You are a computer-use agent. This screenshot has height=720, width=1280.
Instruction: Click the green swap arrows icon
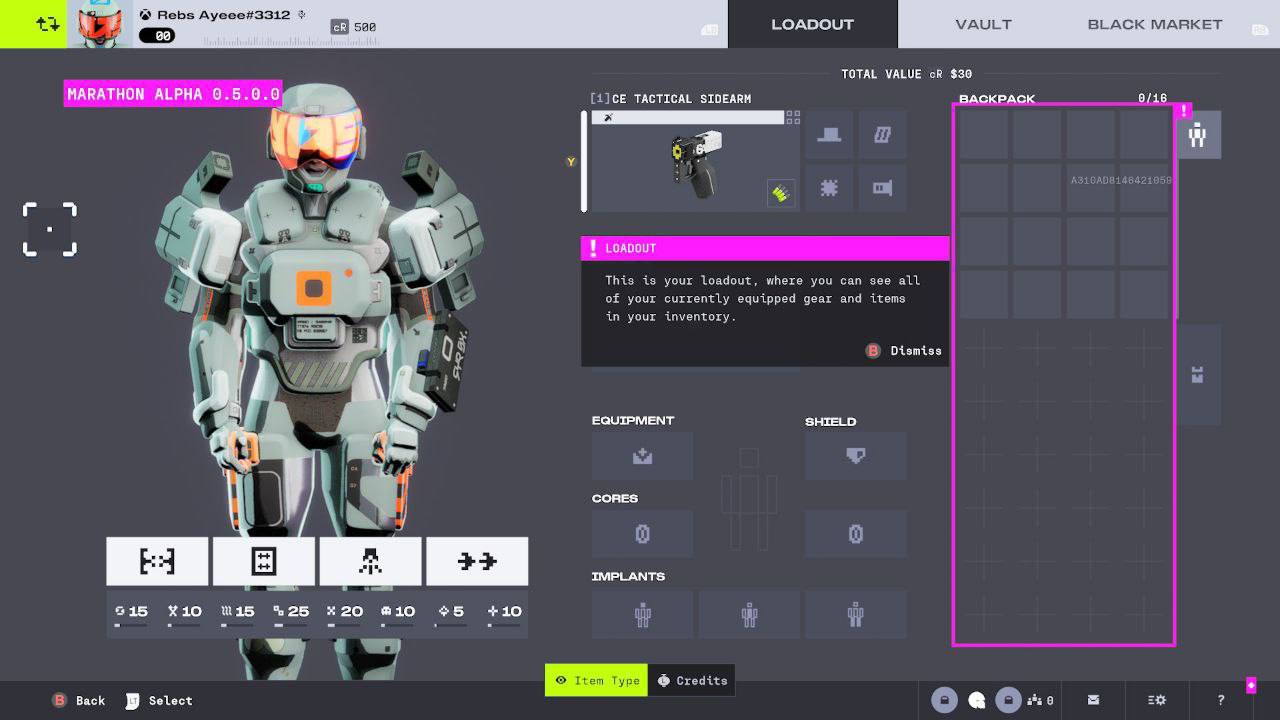[33, 24]
